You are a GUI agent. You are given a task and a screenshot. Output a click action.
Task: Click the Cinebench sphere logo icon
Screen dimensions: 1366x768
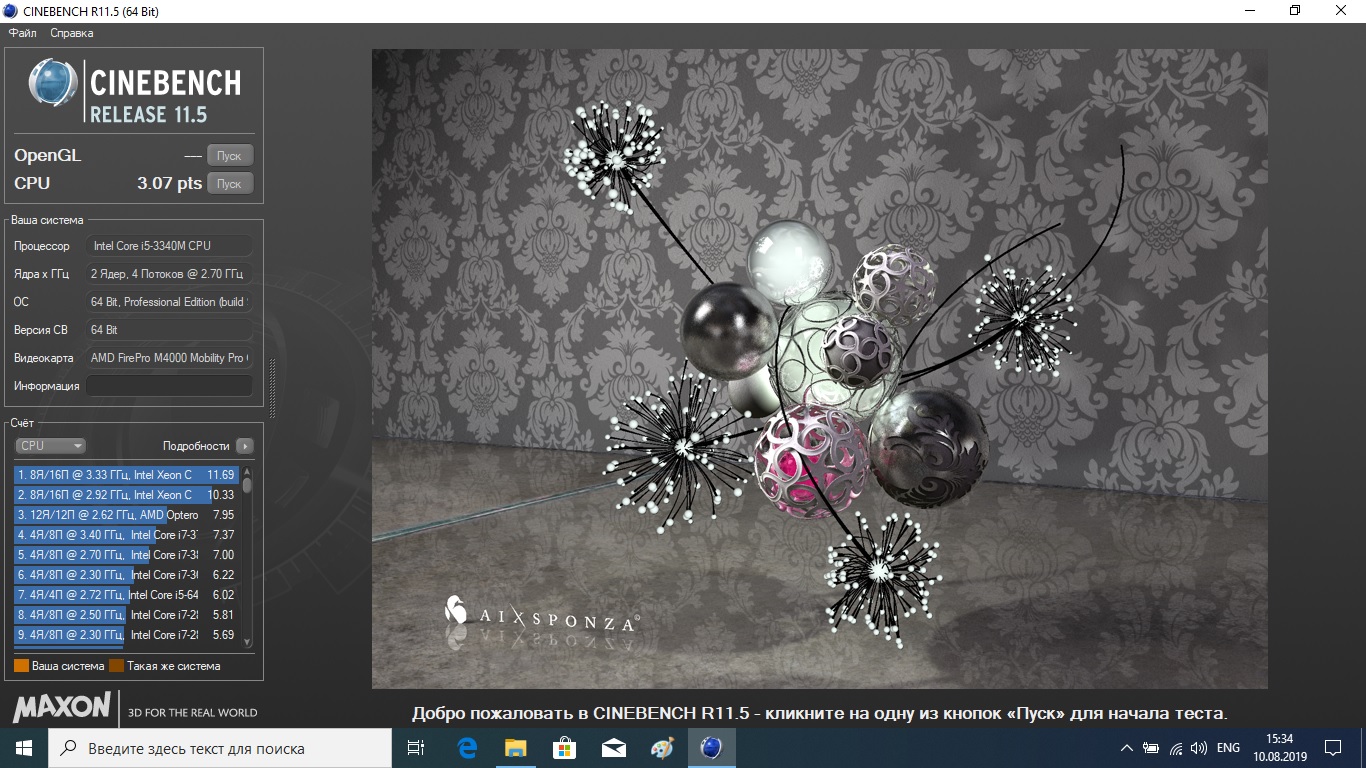(x=53, y=82)
